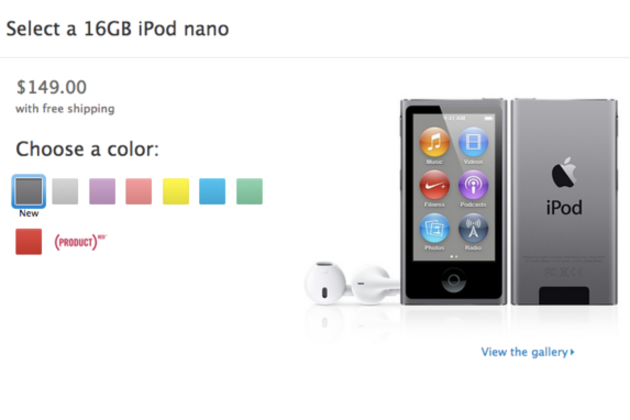Click the (PRODUCT)RED label text

tap(76, 242)
